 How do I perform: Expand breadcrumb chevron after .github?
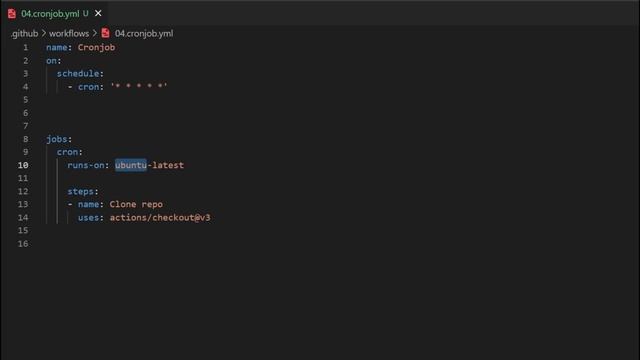44,33
